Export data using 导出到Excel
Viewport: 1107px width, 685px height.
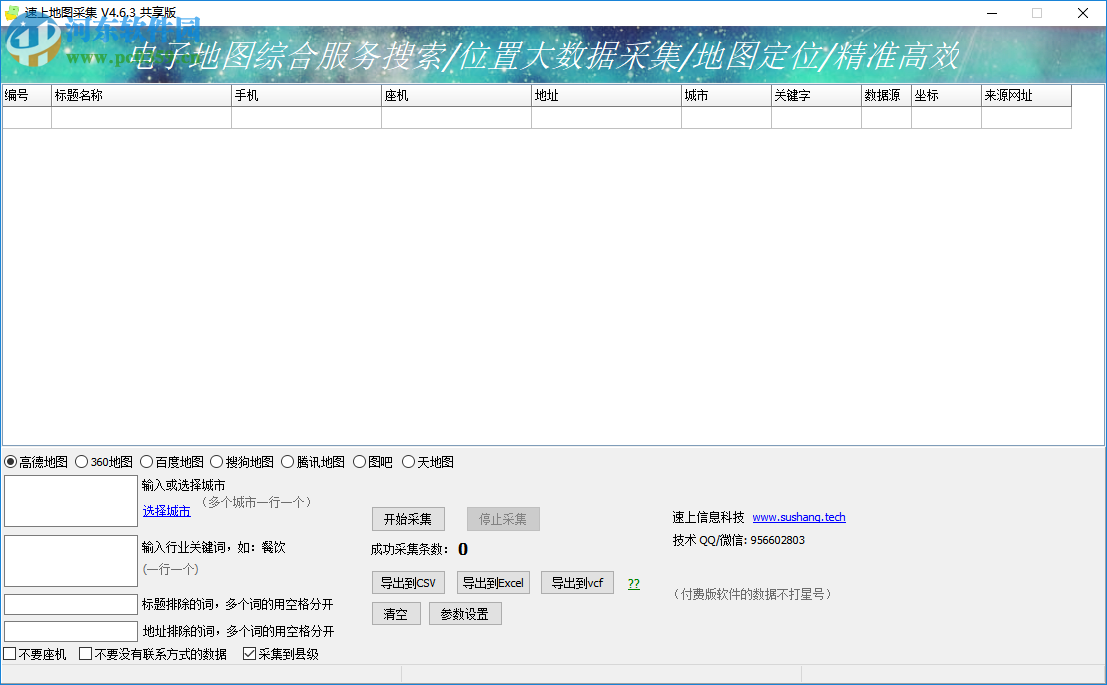[493, 582]
